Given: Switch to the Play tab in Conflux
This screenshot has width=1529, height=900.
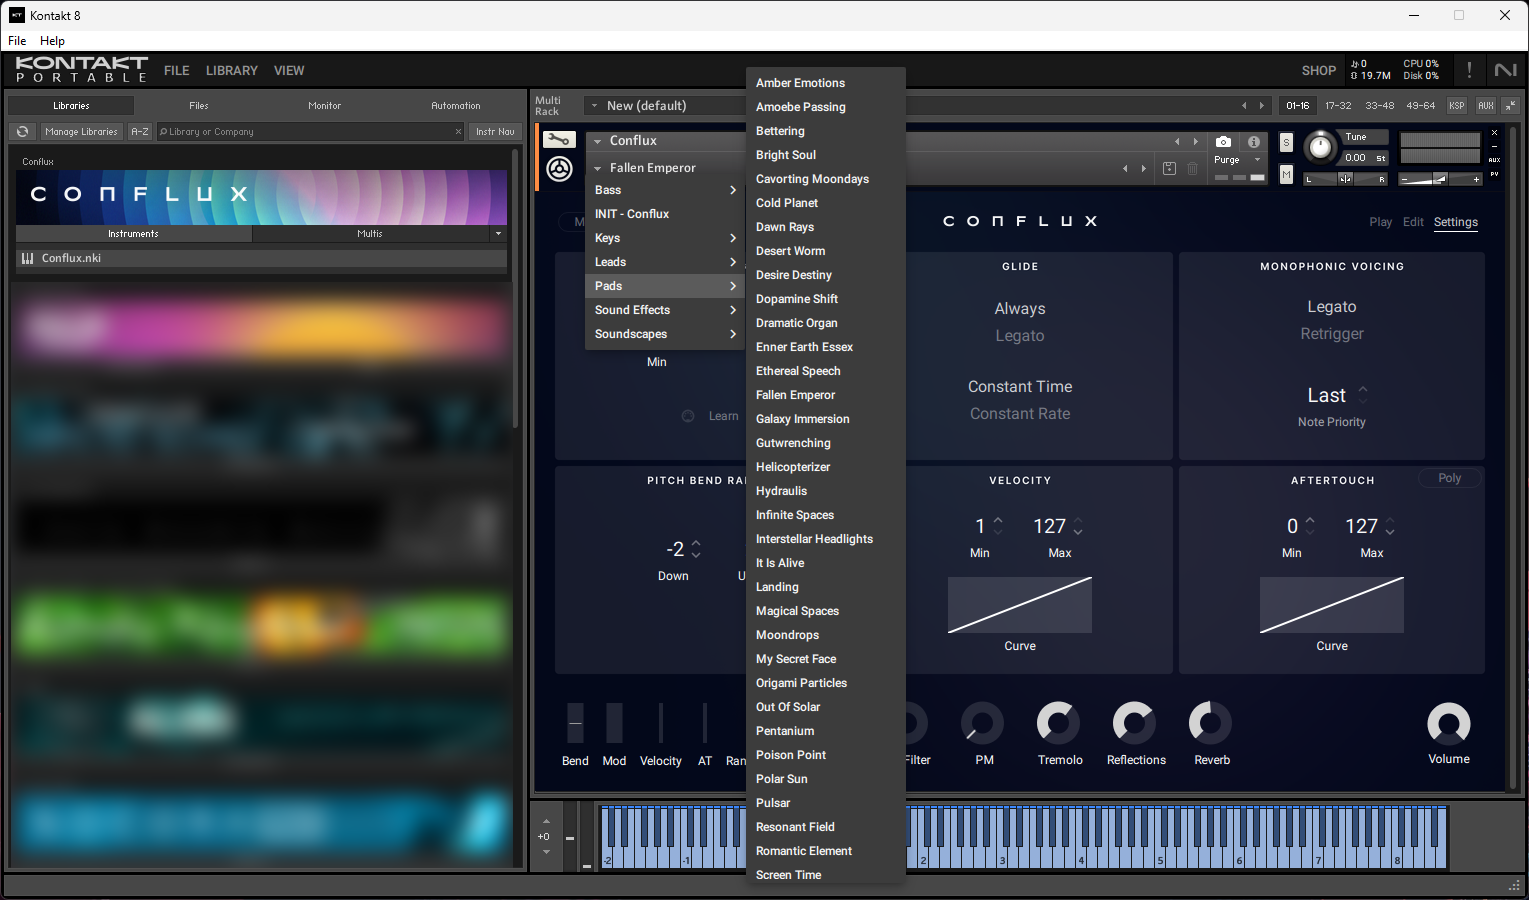Looking at the screenshot, I should (x=1380, y=222).
